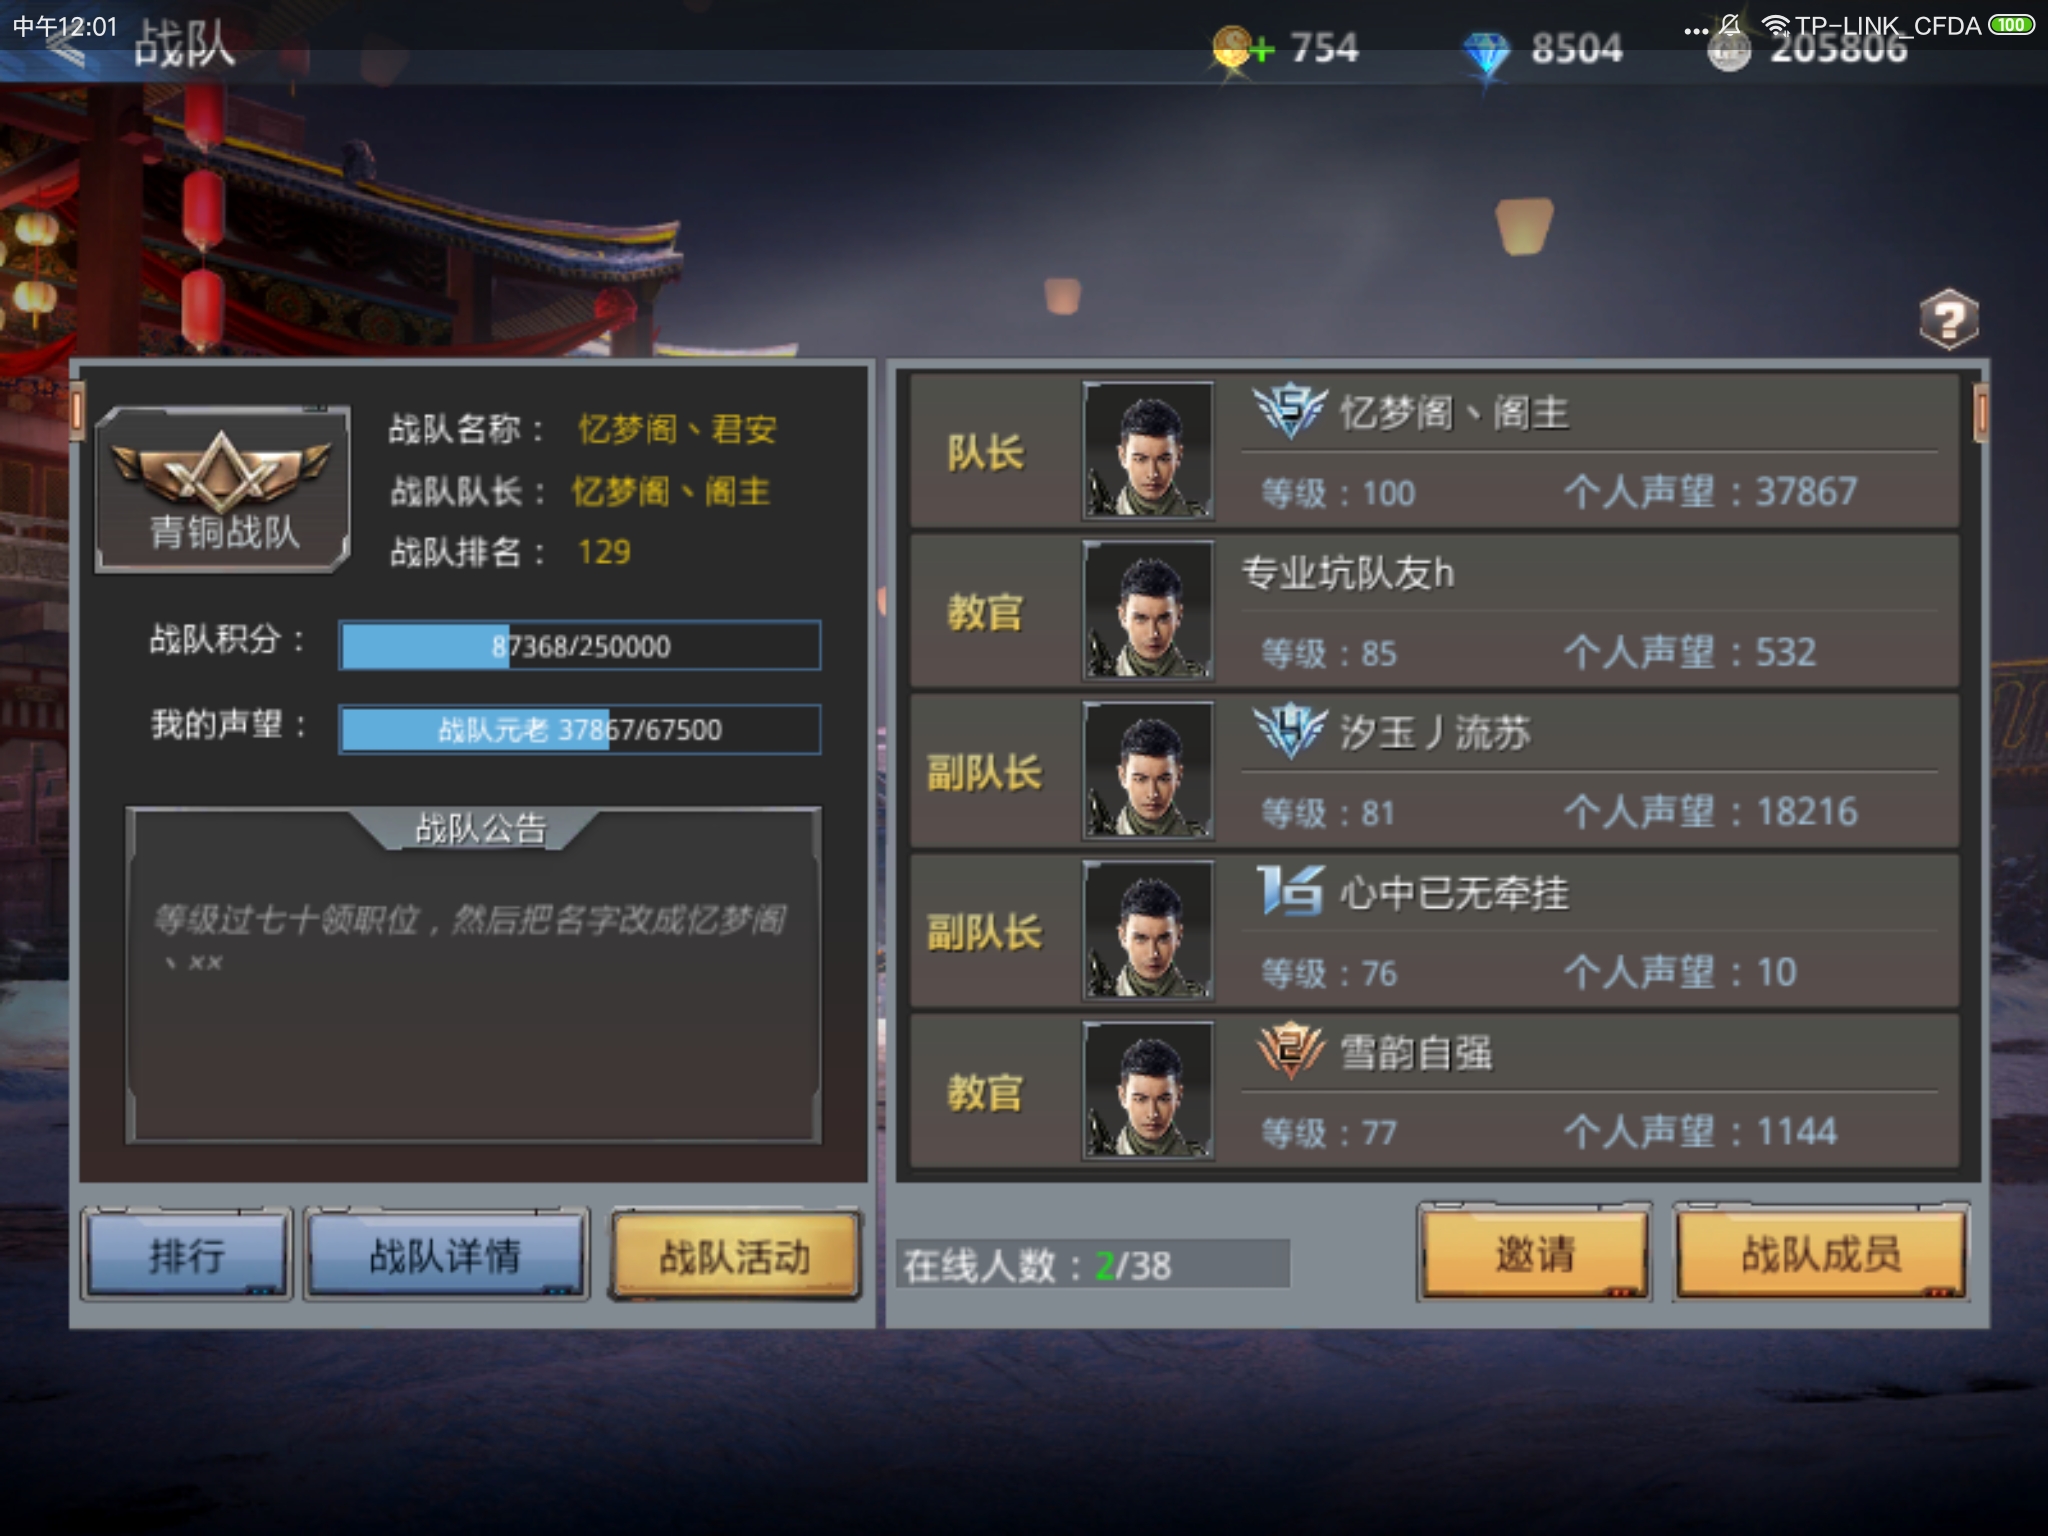Select the 雪韵自强 member row
Screen dimensions: 2048x1536
point(1434,1091)
